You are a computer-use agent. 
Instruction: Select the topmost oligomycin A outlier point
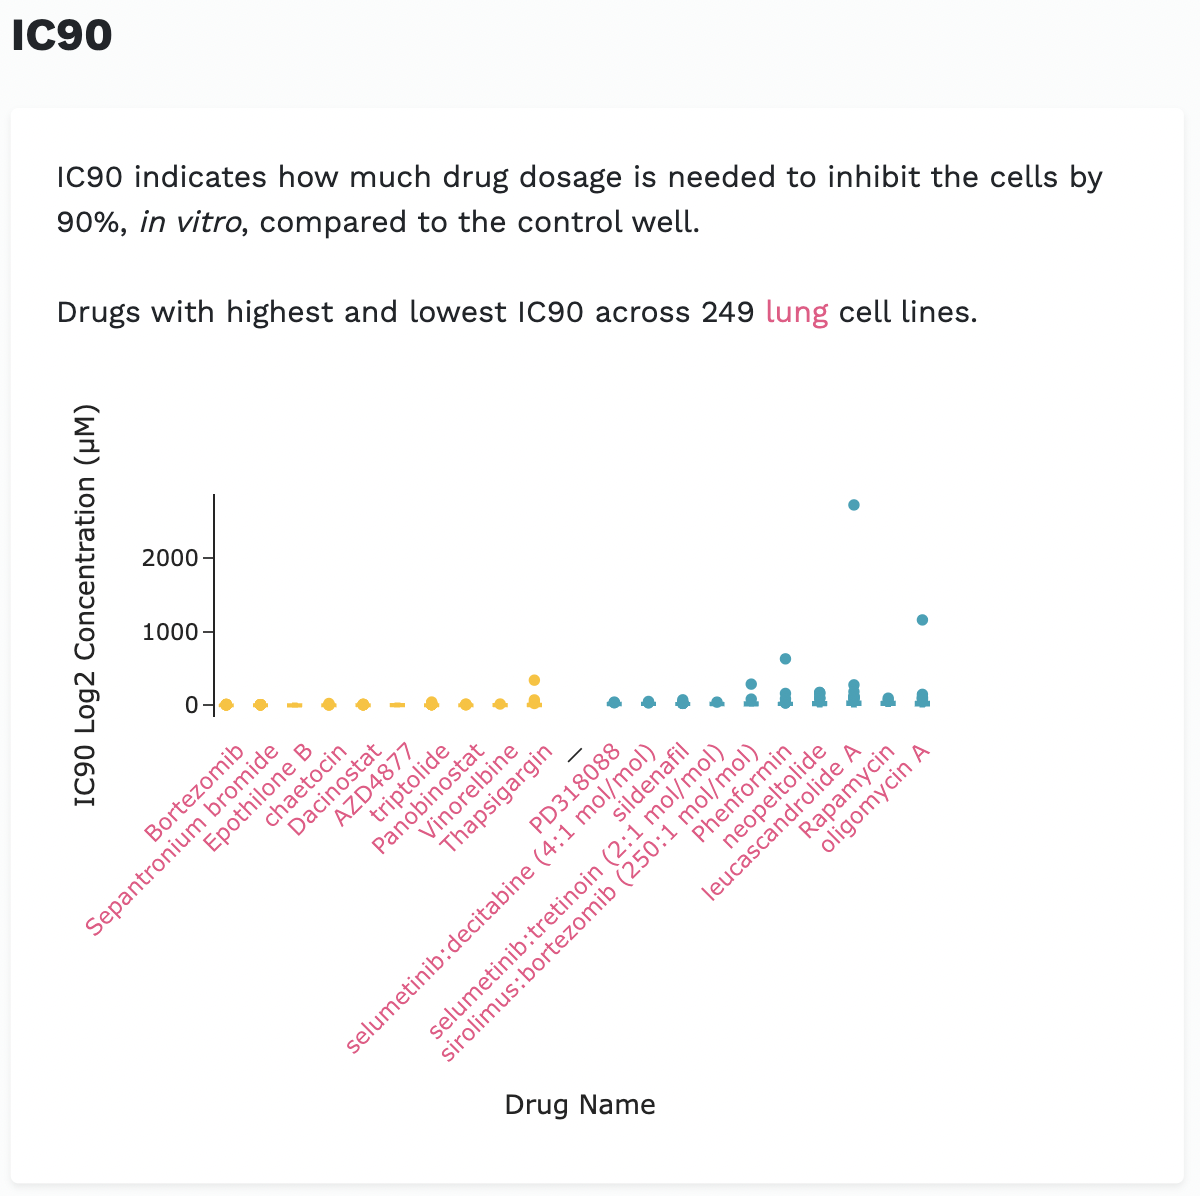(922, 620)
